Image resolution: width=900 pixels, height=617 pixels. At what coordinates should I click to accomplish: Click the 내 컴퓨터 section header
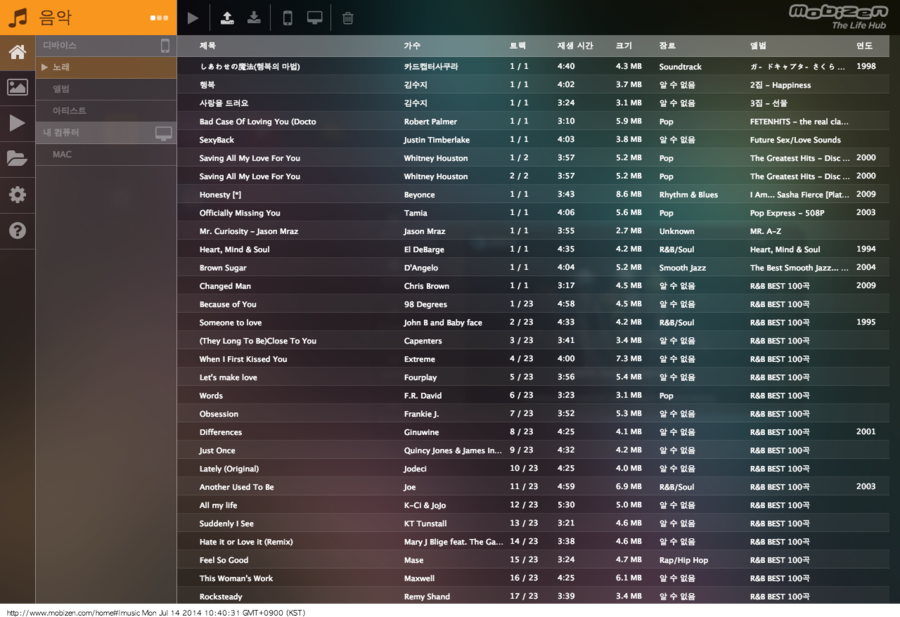pos(106,133)
